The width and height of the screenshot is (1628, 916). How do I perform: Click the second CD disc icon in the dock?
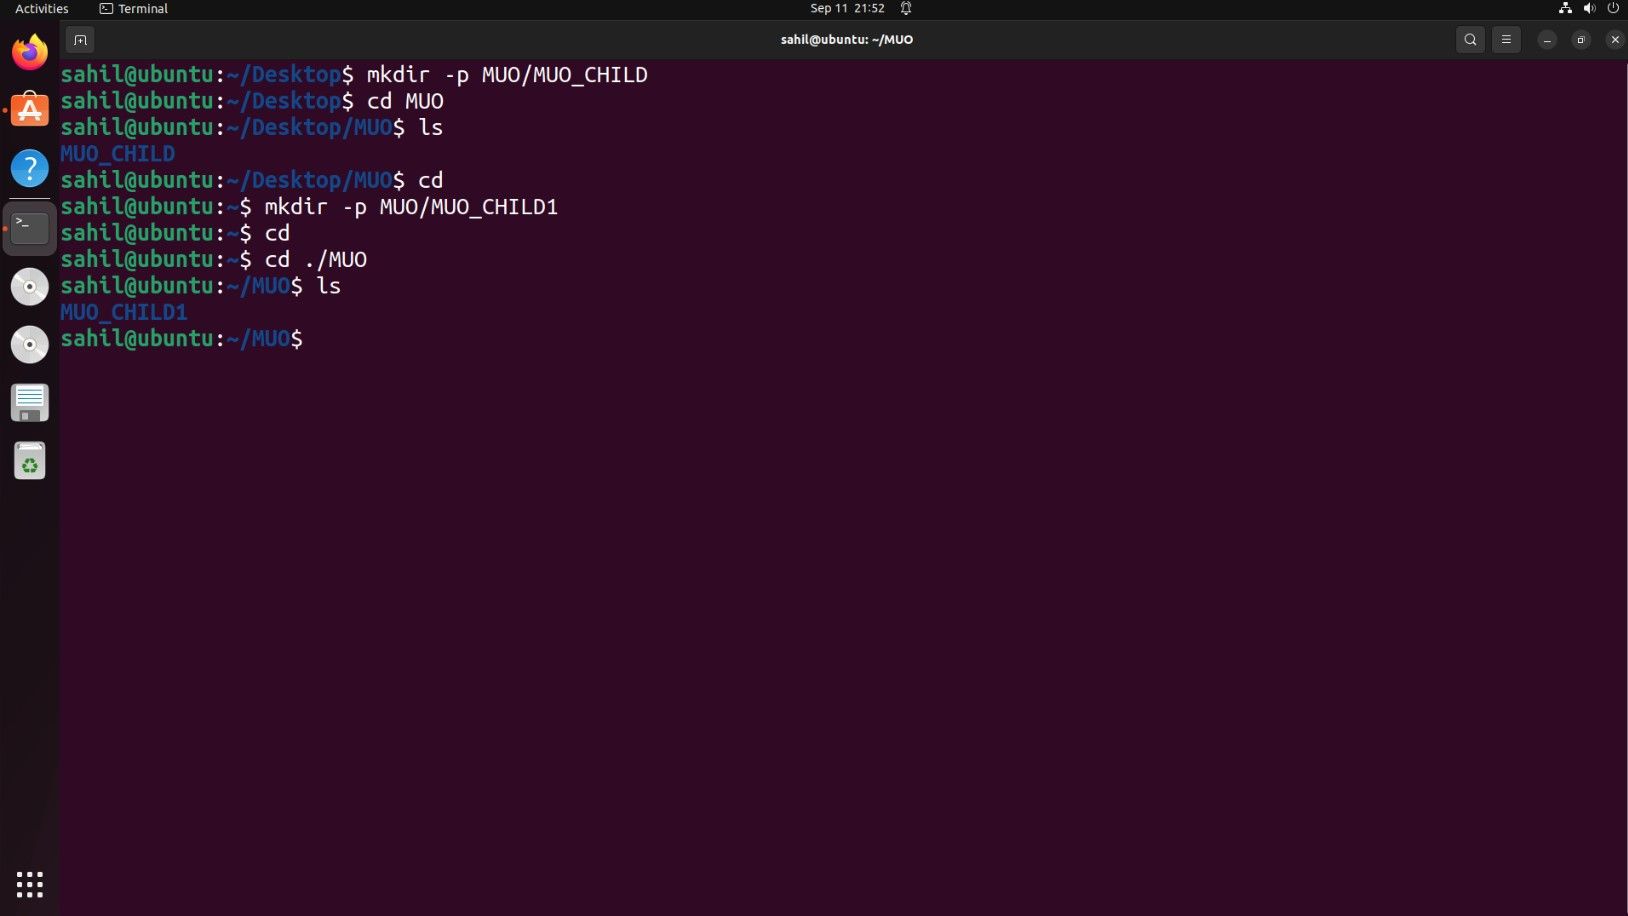(29, 344)
